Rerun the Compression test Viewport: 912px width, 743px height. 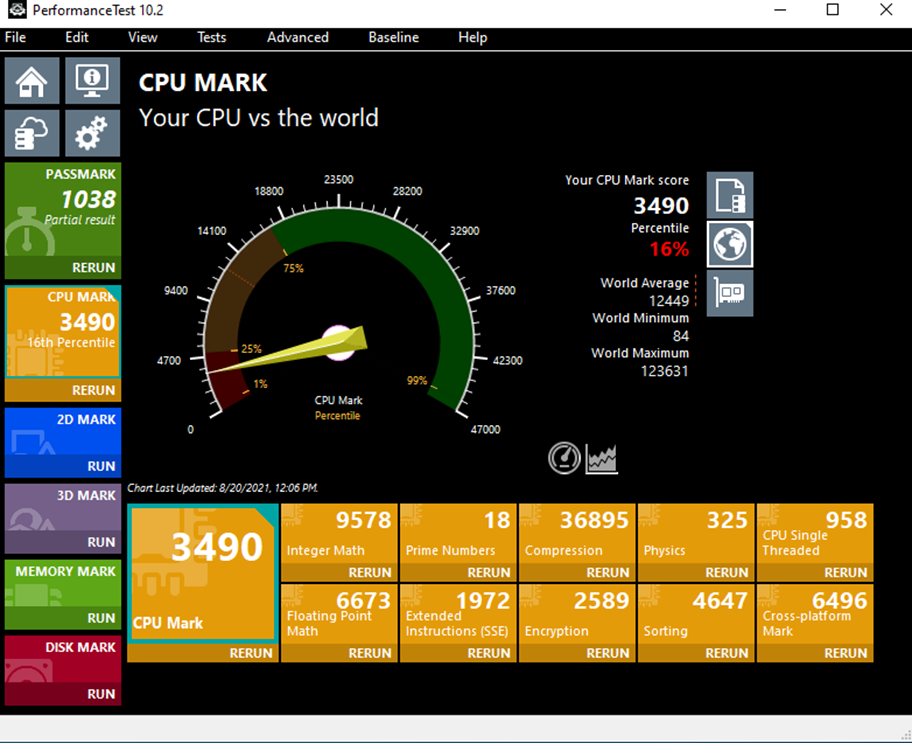(x=577, y=573)
